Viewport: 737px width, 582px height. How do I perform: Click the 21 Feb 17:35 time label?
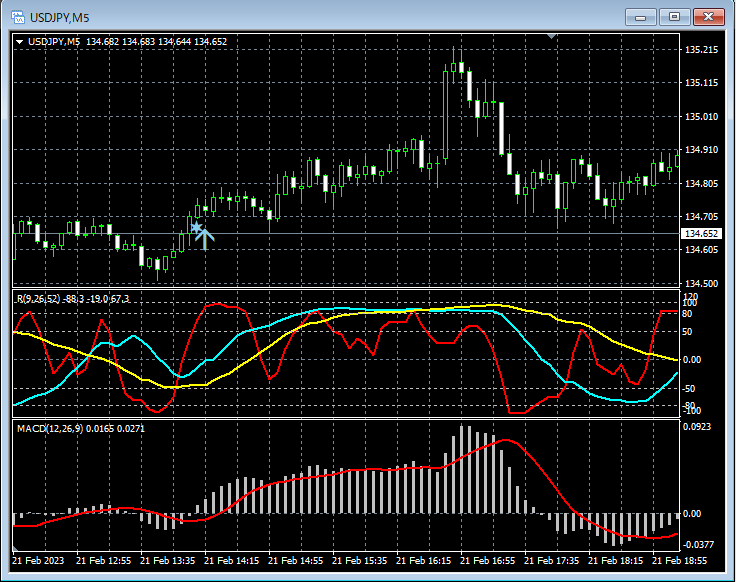coord(552,561)
